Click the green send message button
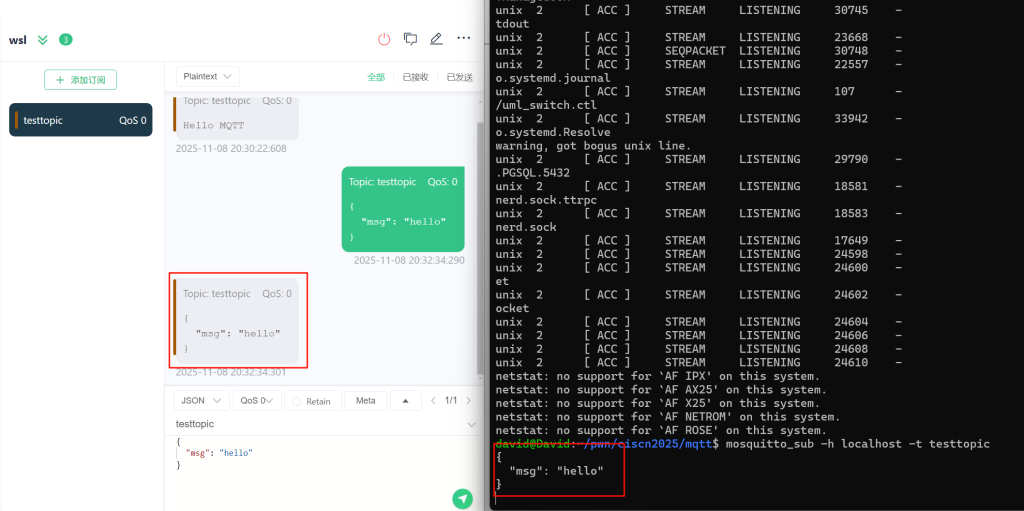 click(462, 498)
